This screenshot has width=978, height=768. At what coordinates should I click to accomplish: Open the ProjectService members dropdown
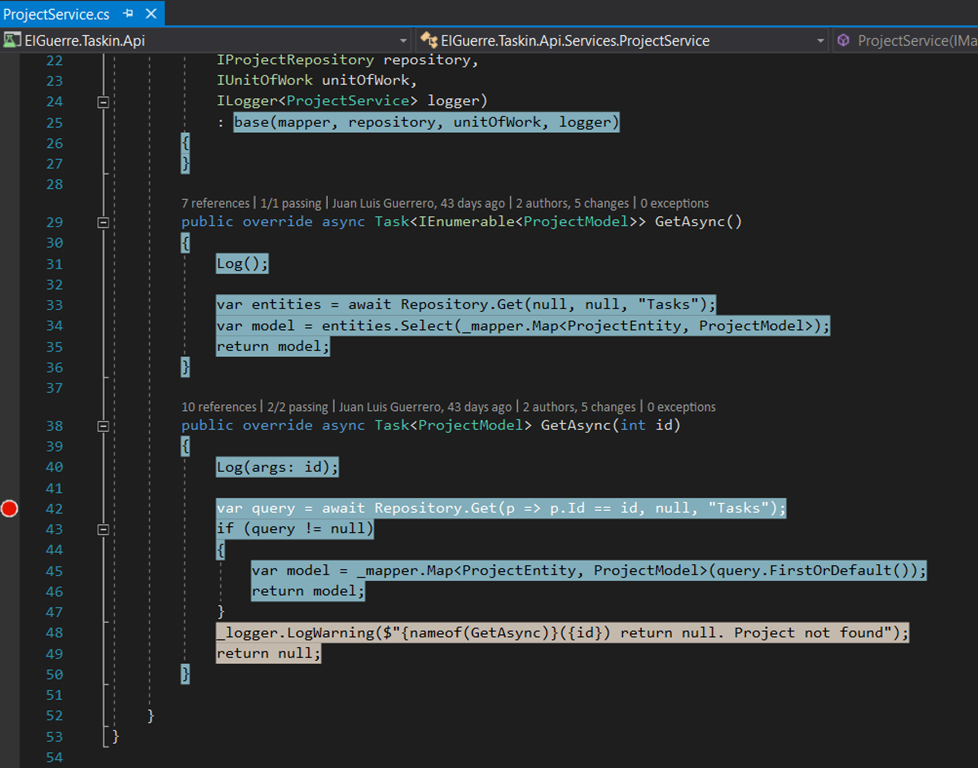915,41
